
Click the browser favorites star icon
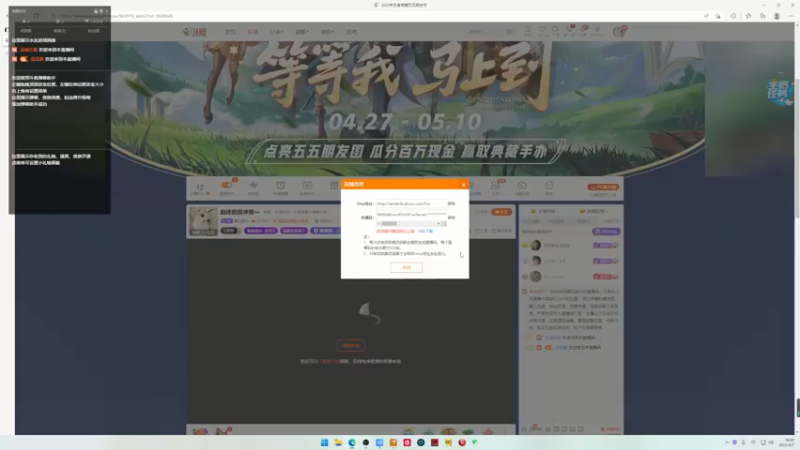pos(748,16)
